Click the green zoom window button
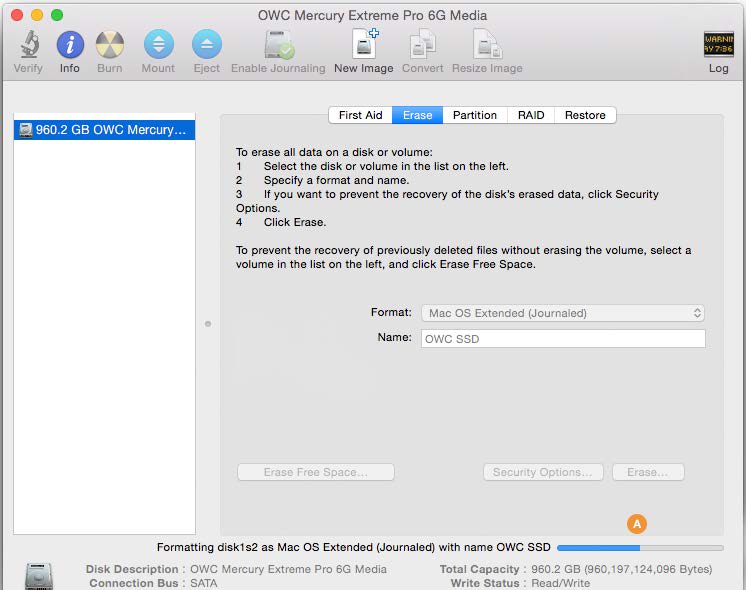This screenshot has height=590, width=746. point(57,15)
